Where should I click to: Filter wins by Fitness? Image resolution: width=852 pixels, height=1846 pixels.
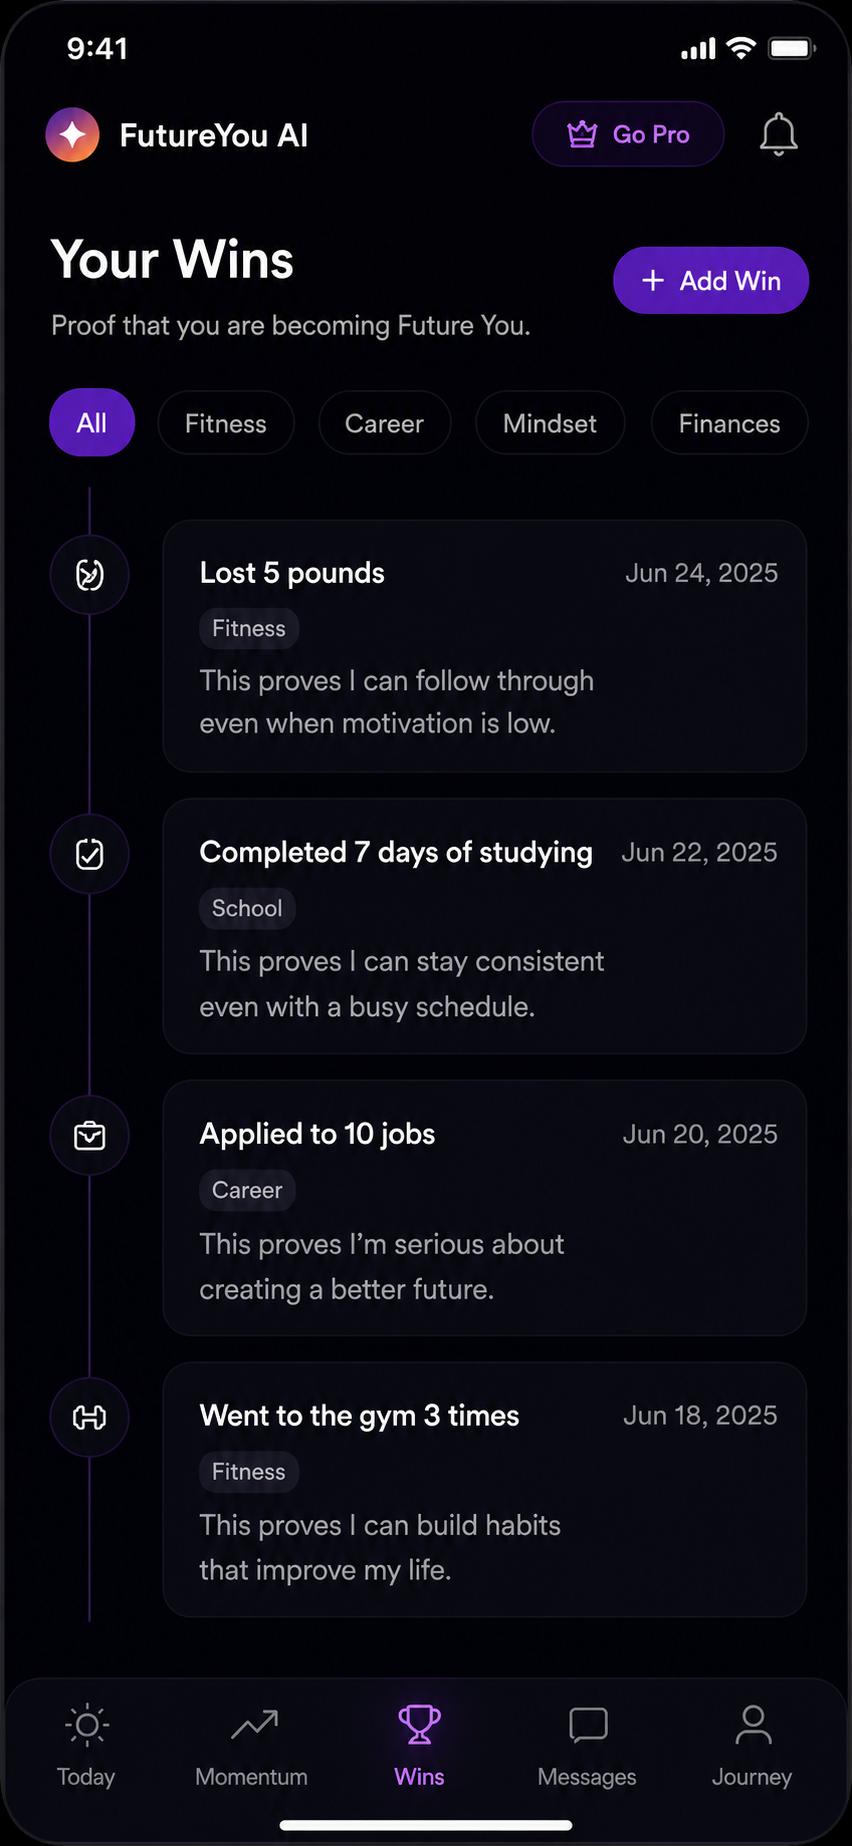(x=226, y=423)
